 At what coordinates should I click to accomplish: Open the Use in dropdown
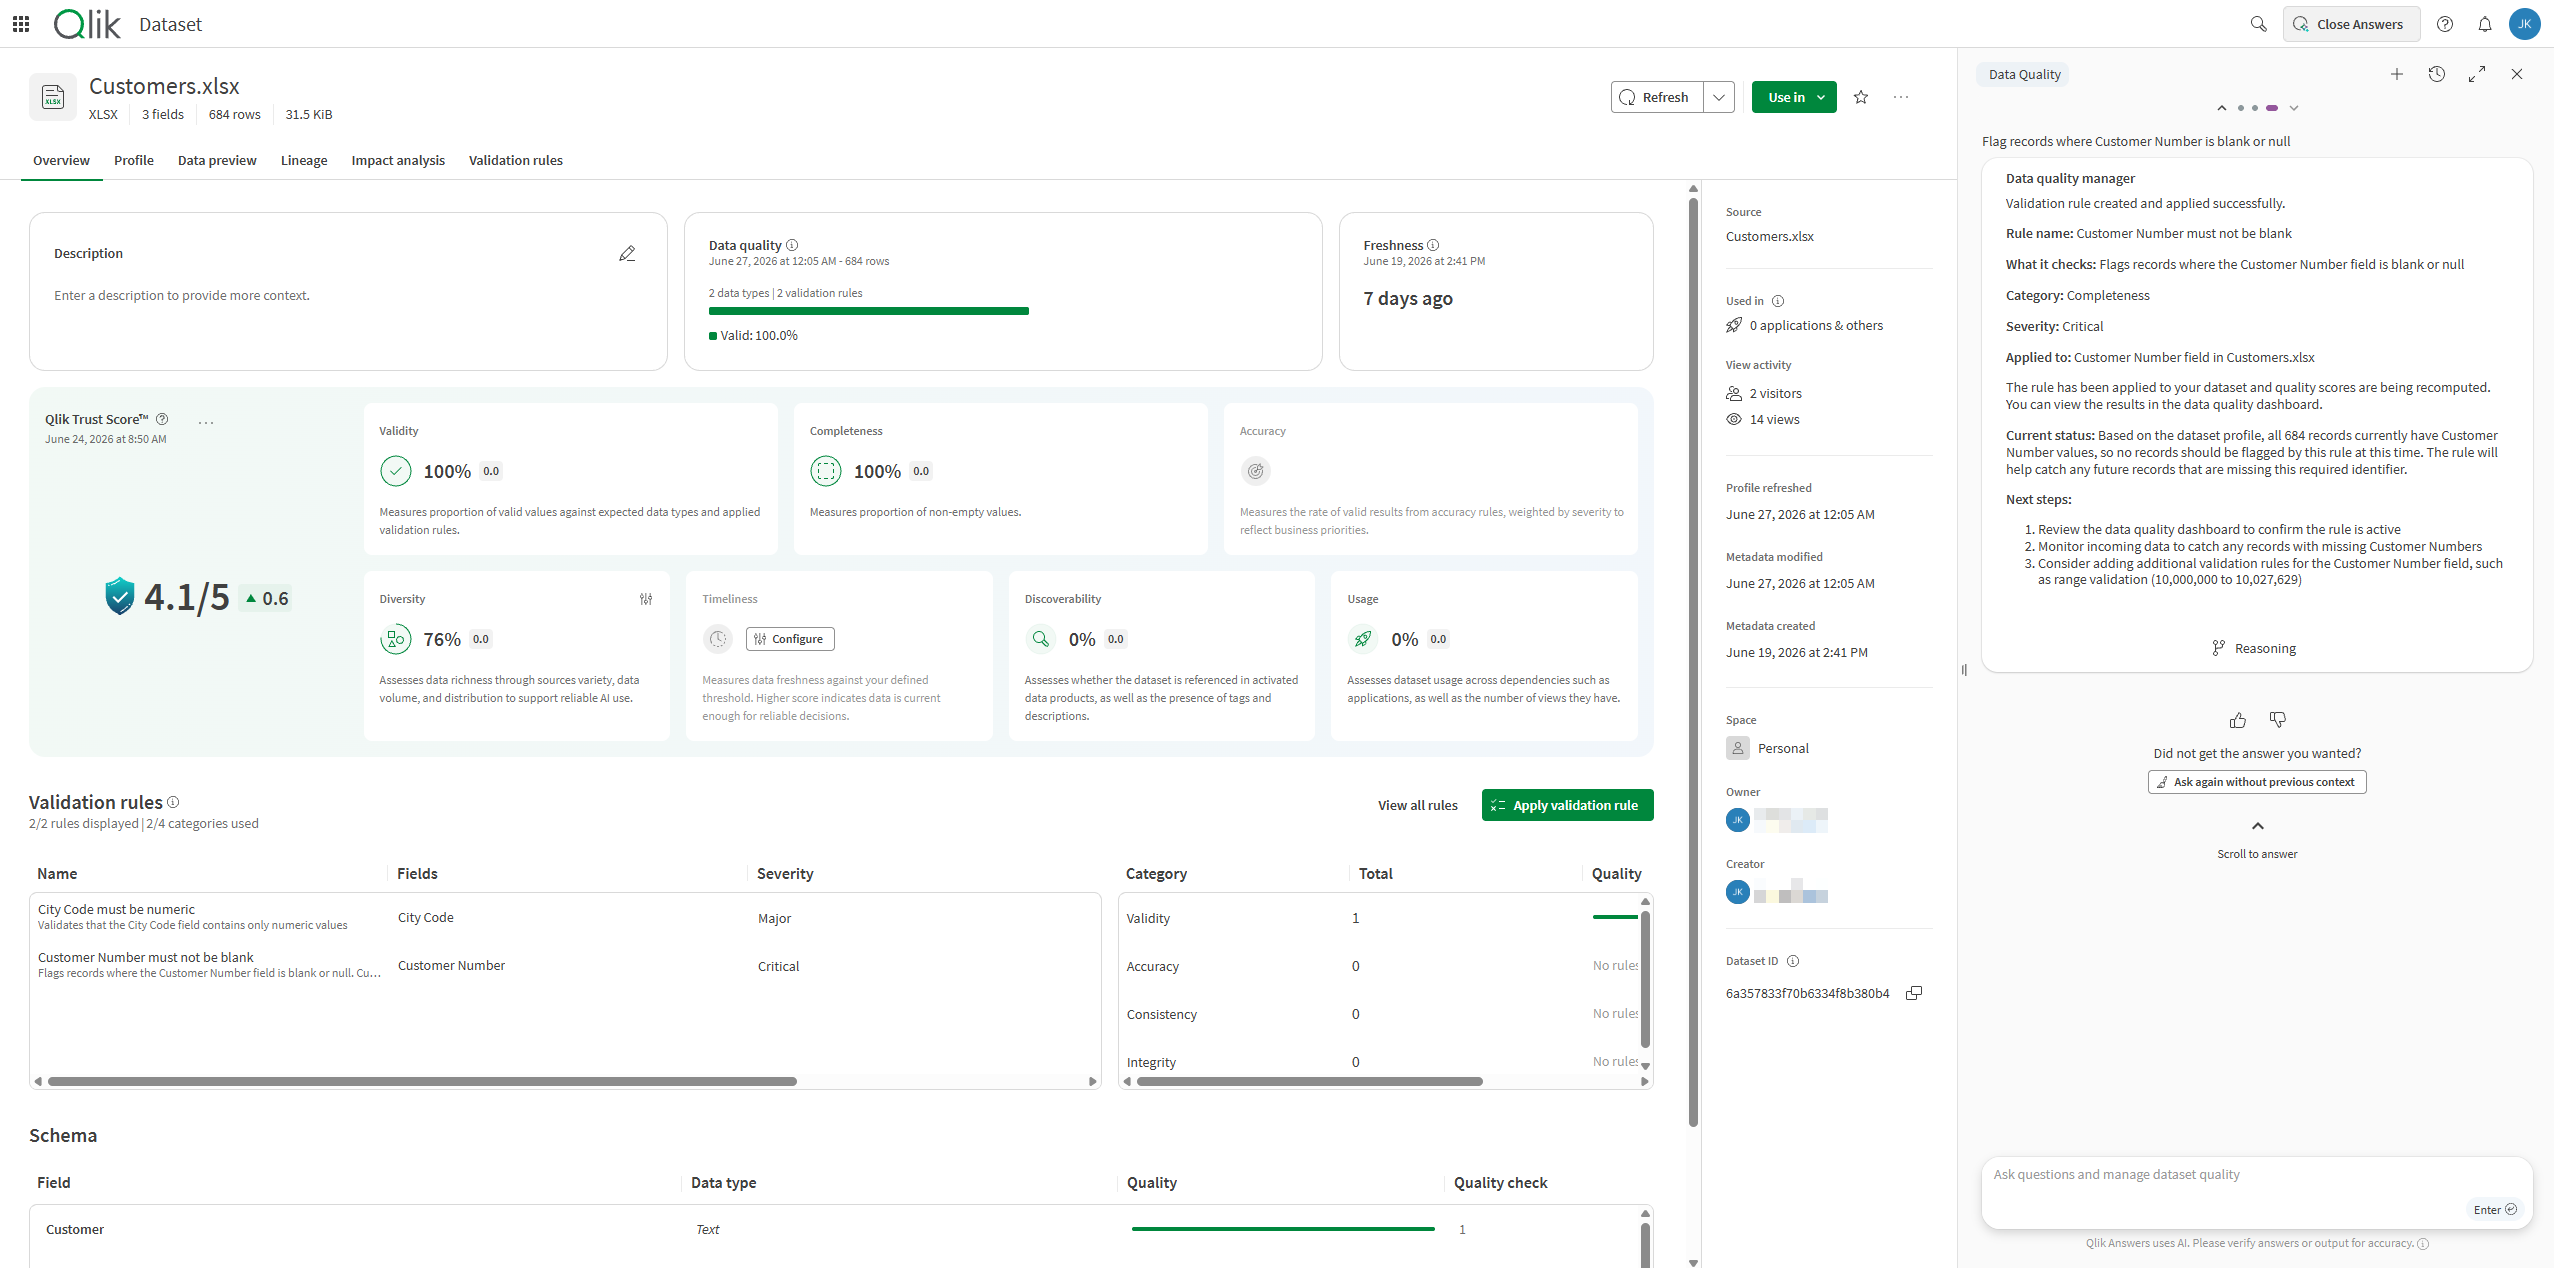(1794, 97)
